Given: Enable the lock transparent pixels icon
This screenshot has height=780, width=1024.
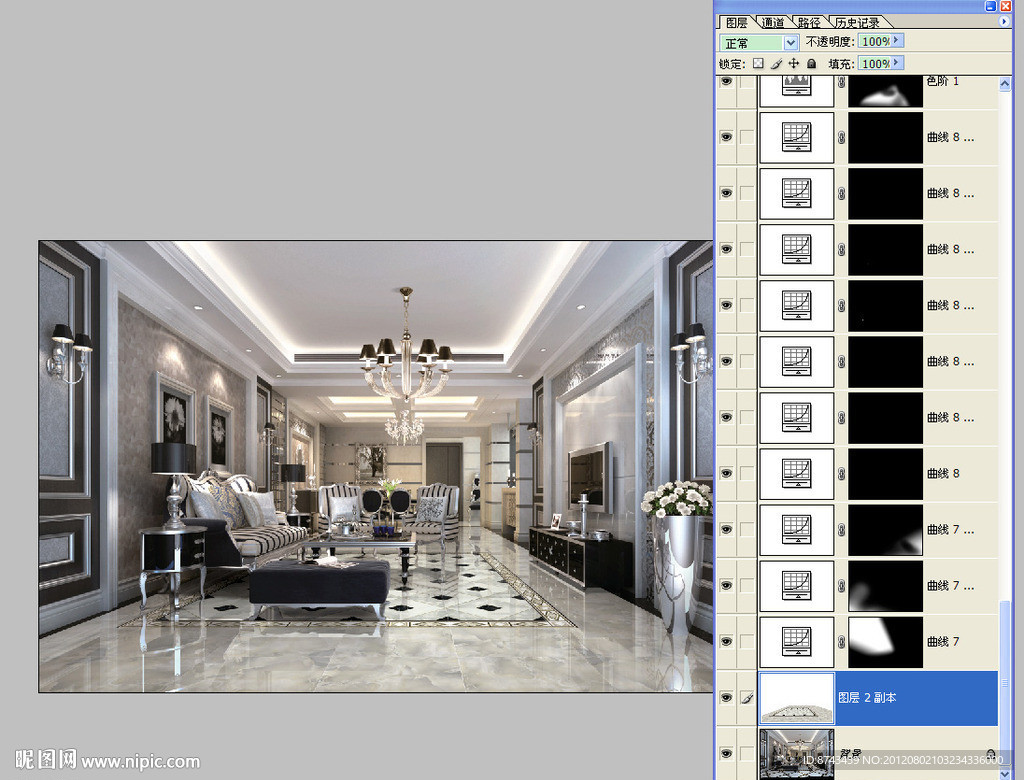Looking at the screenshot, I should 758,63.
